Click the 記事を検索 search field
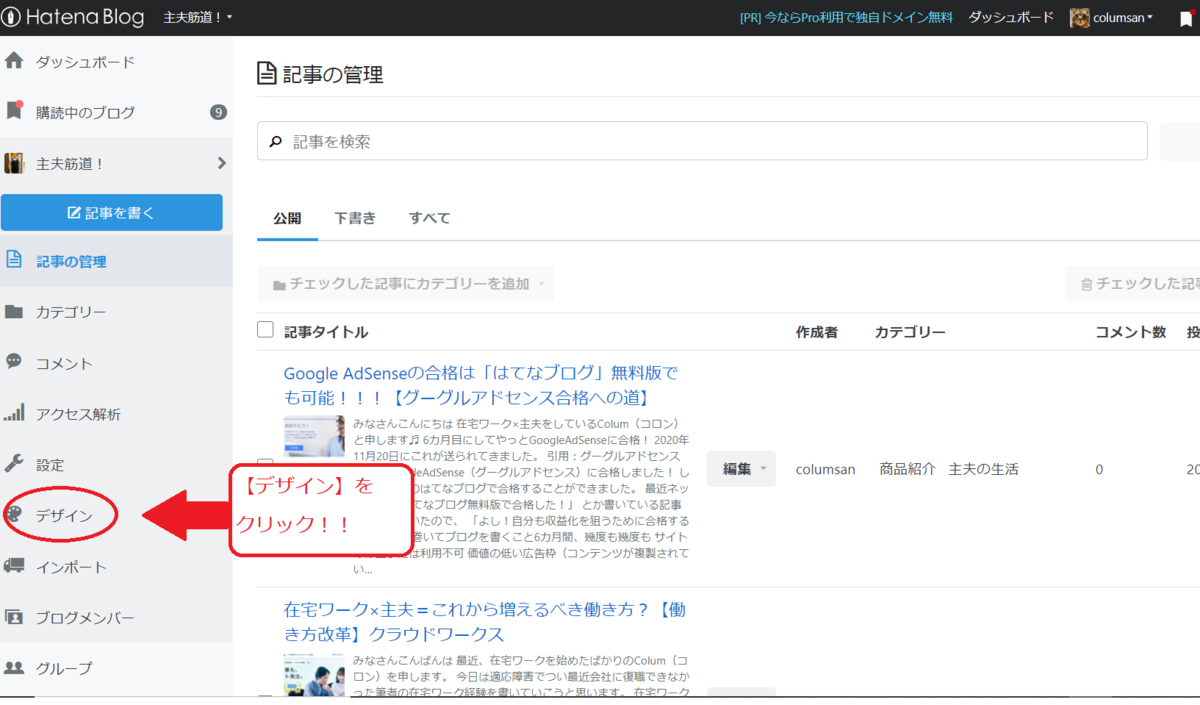The image size is (1200, 705). [702, 142]
